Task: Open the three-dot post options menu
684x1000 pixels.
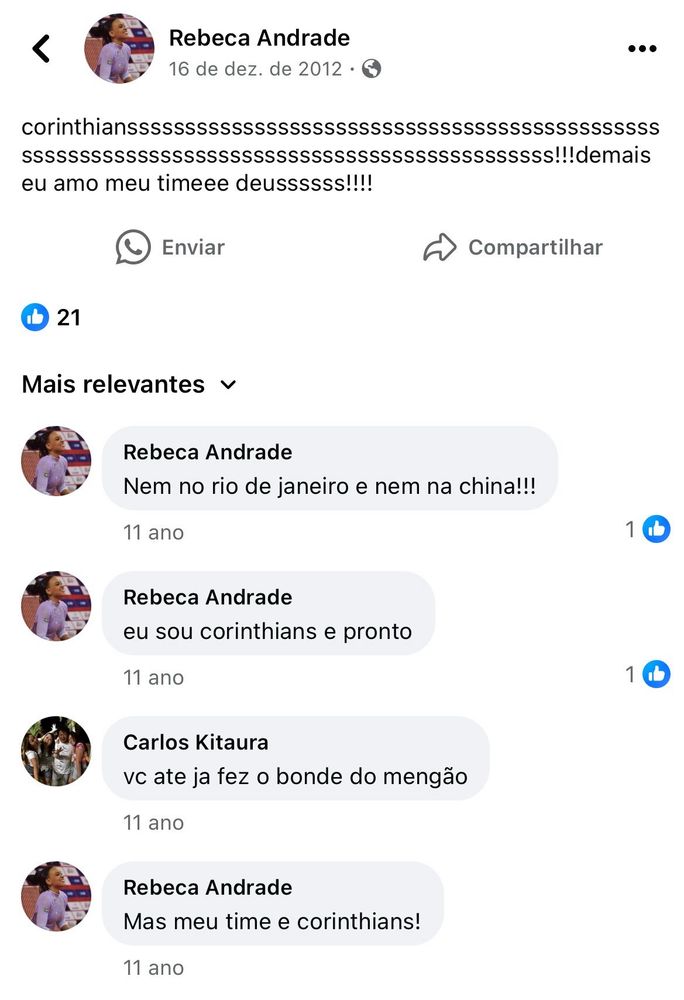Action: [642, 48]
